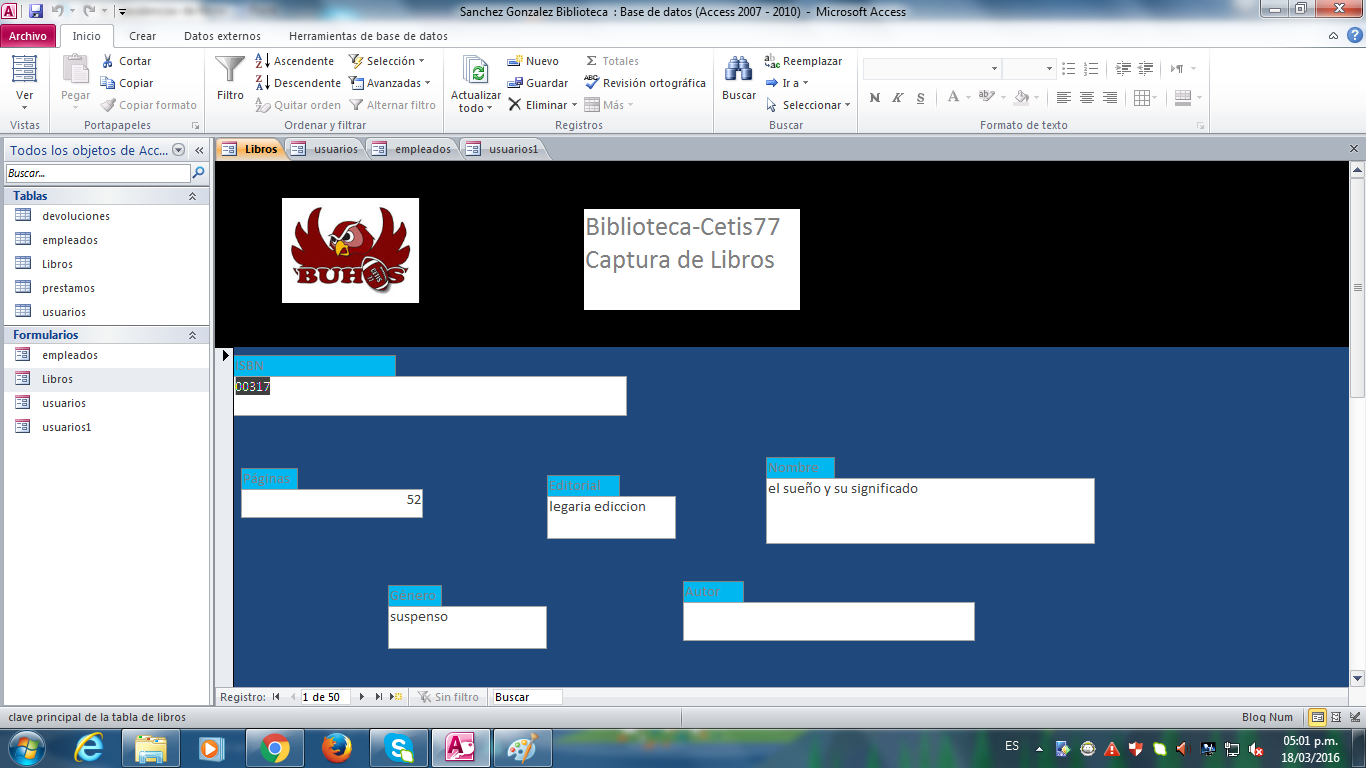Open the Avanzadas filter dropdown
Viewport: 1366px width, 768px height.
coord(390,83)
